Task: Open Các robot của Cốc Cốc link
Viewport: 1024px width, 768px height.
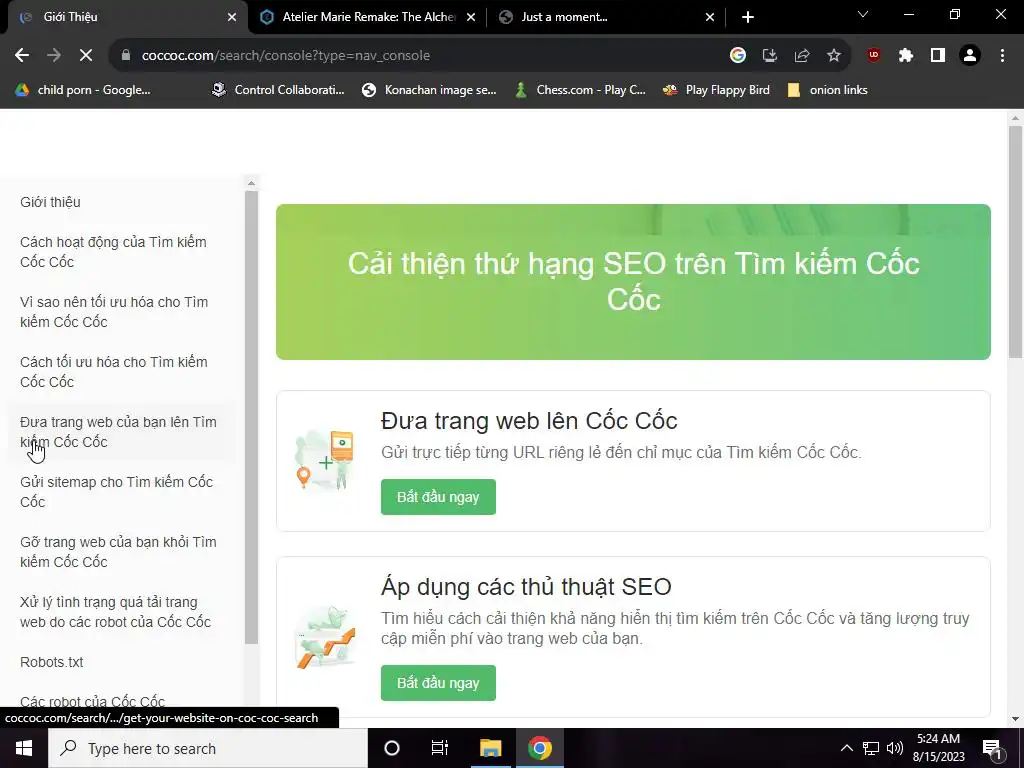Action: click(92, 701)
